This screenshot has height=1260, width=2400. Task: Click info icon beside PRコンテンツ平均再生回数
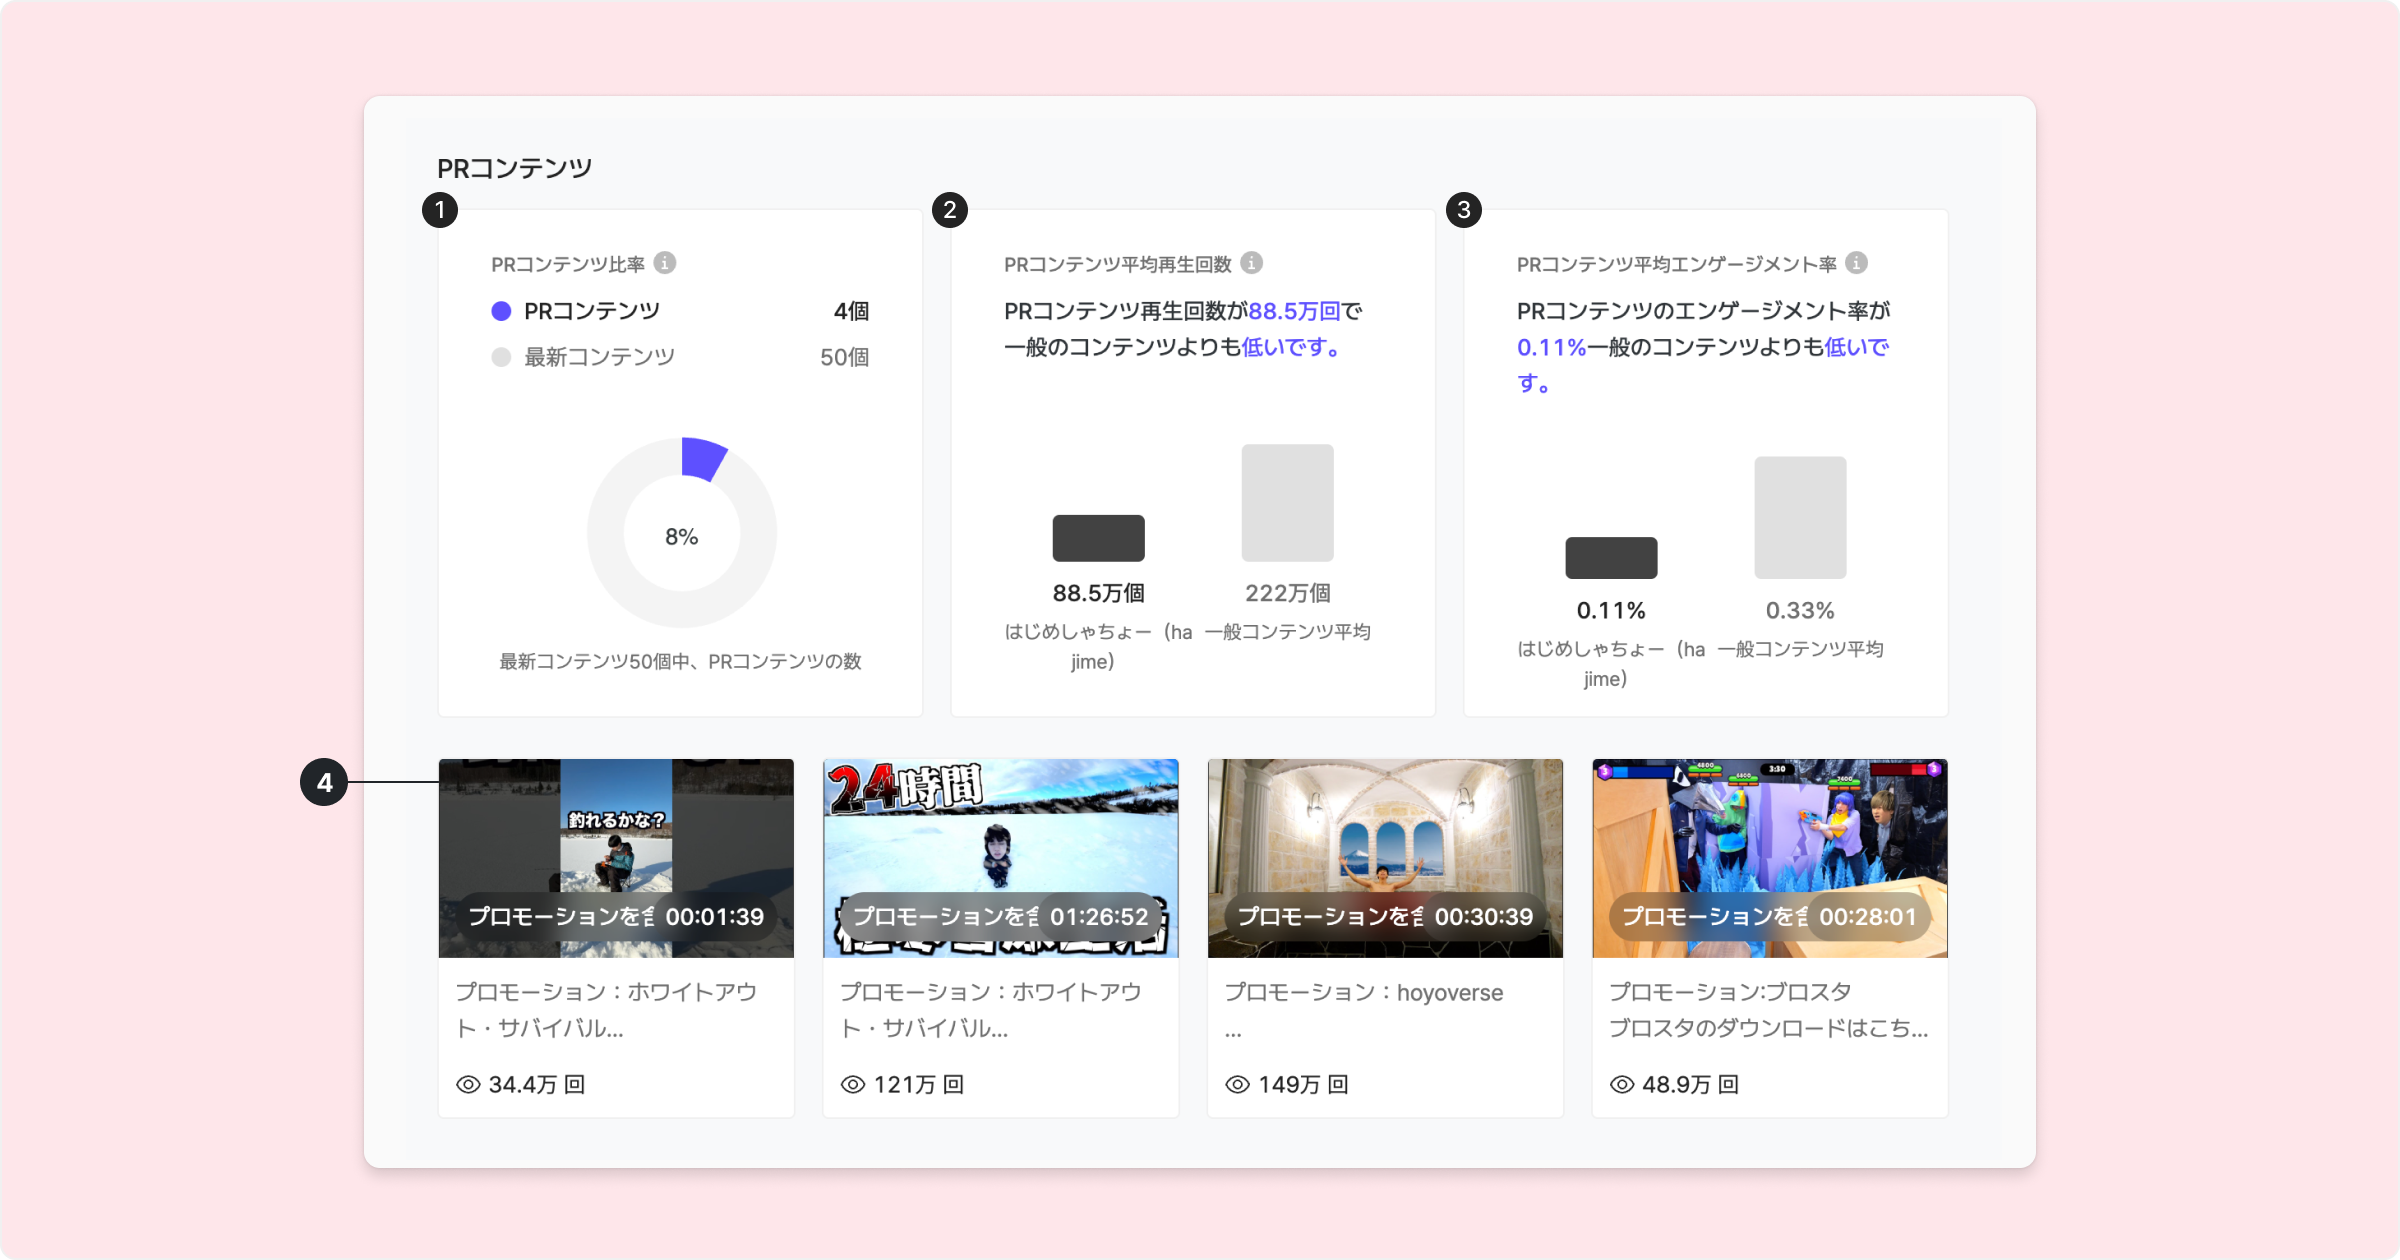[x=1251, y=263]
